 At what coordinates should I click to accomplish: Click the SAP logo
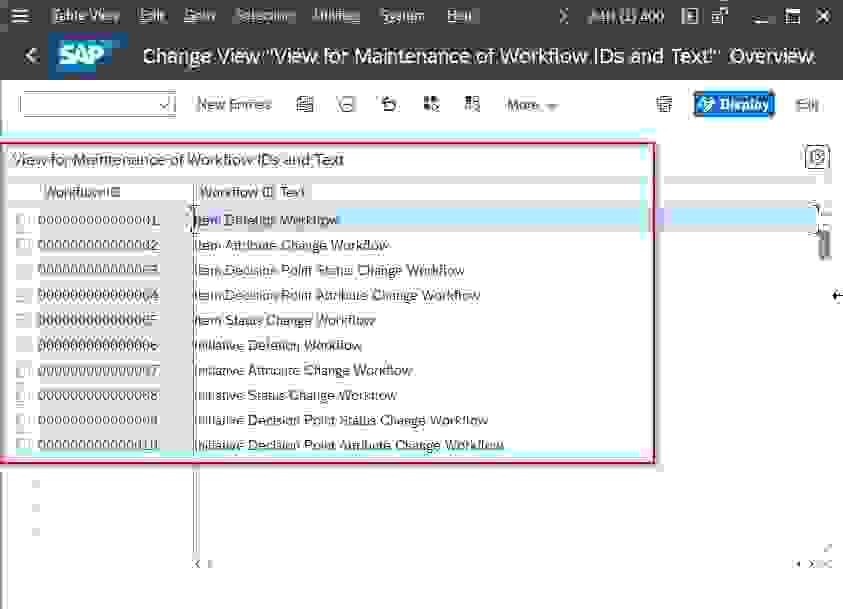pyautogui.click(x=82, y=55)
